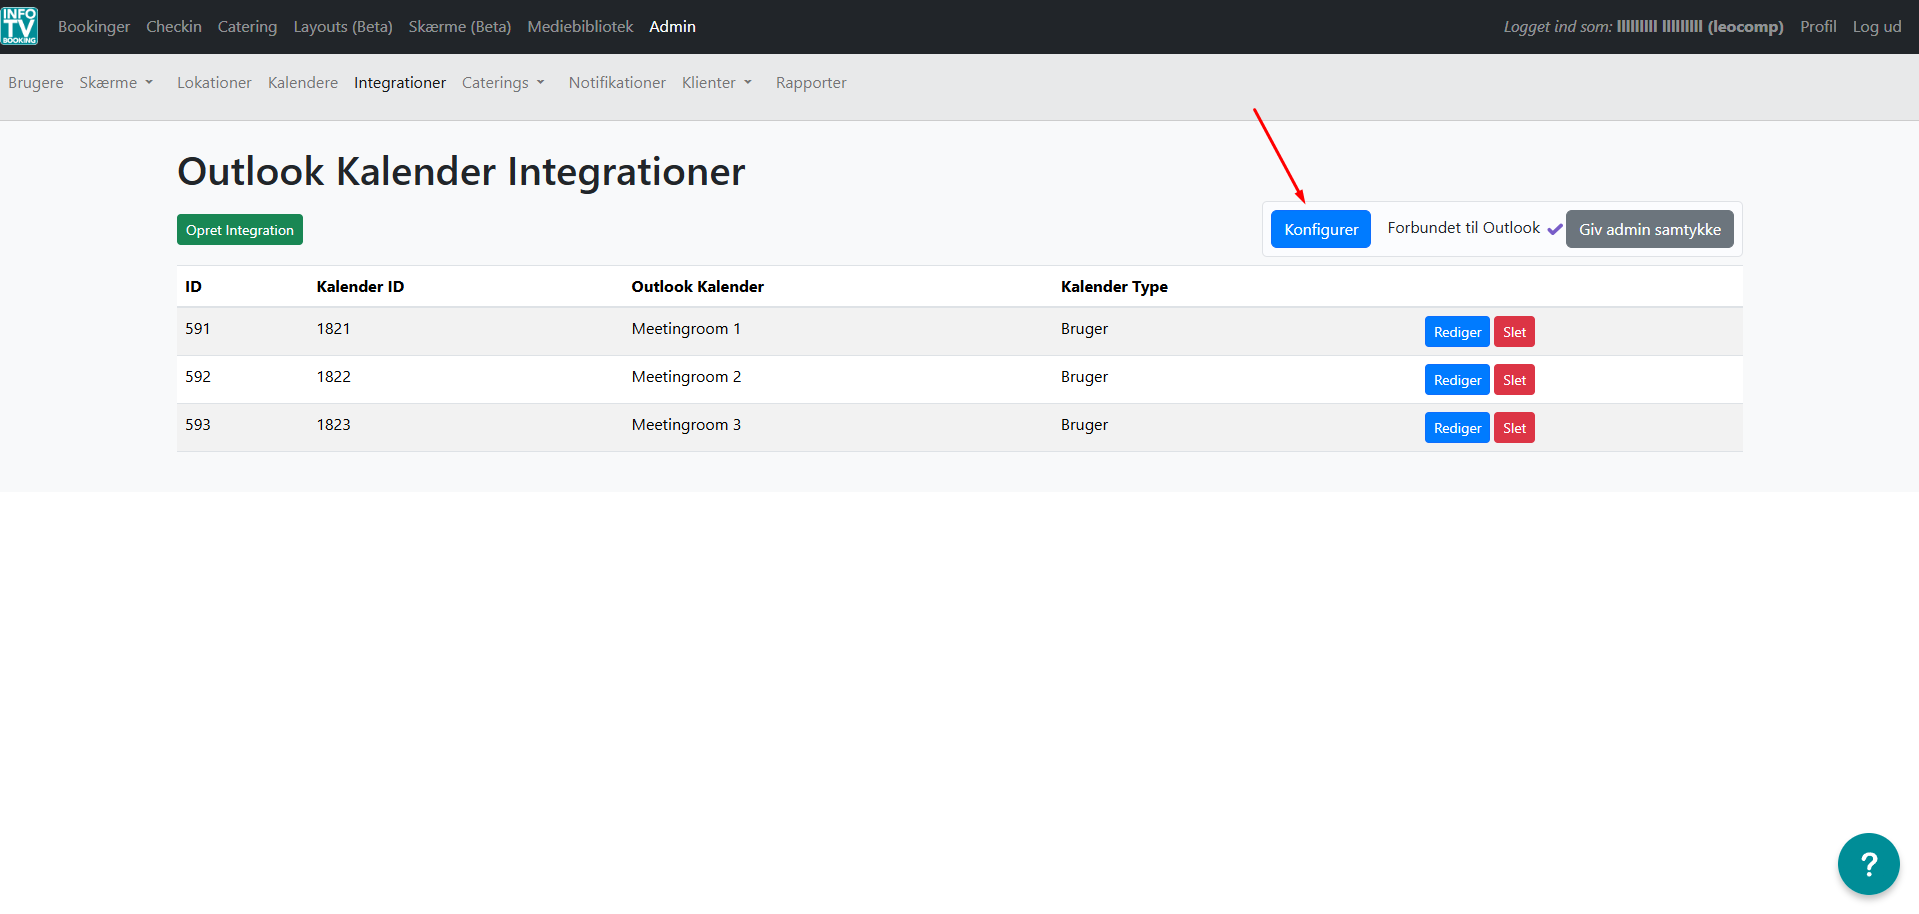
Task: Click the InfoTV Booking logo
Action: (x=20, y=26)
